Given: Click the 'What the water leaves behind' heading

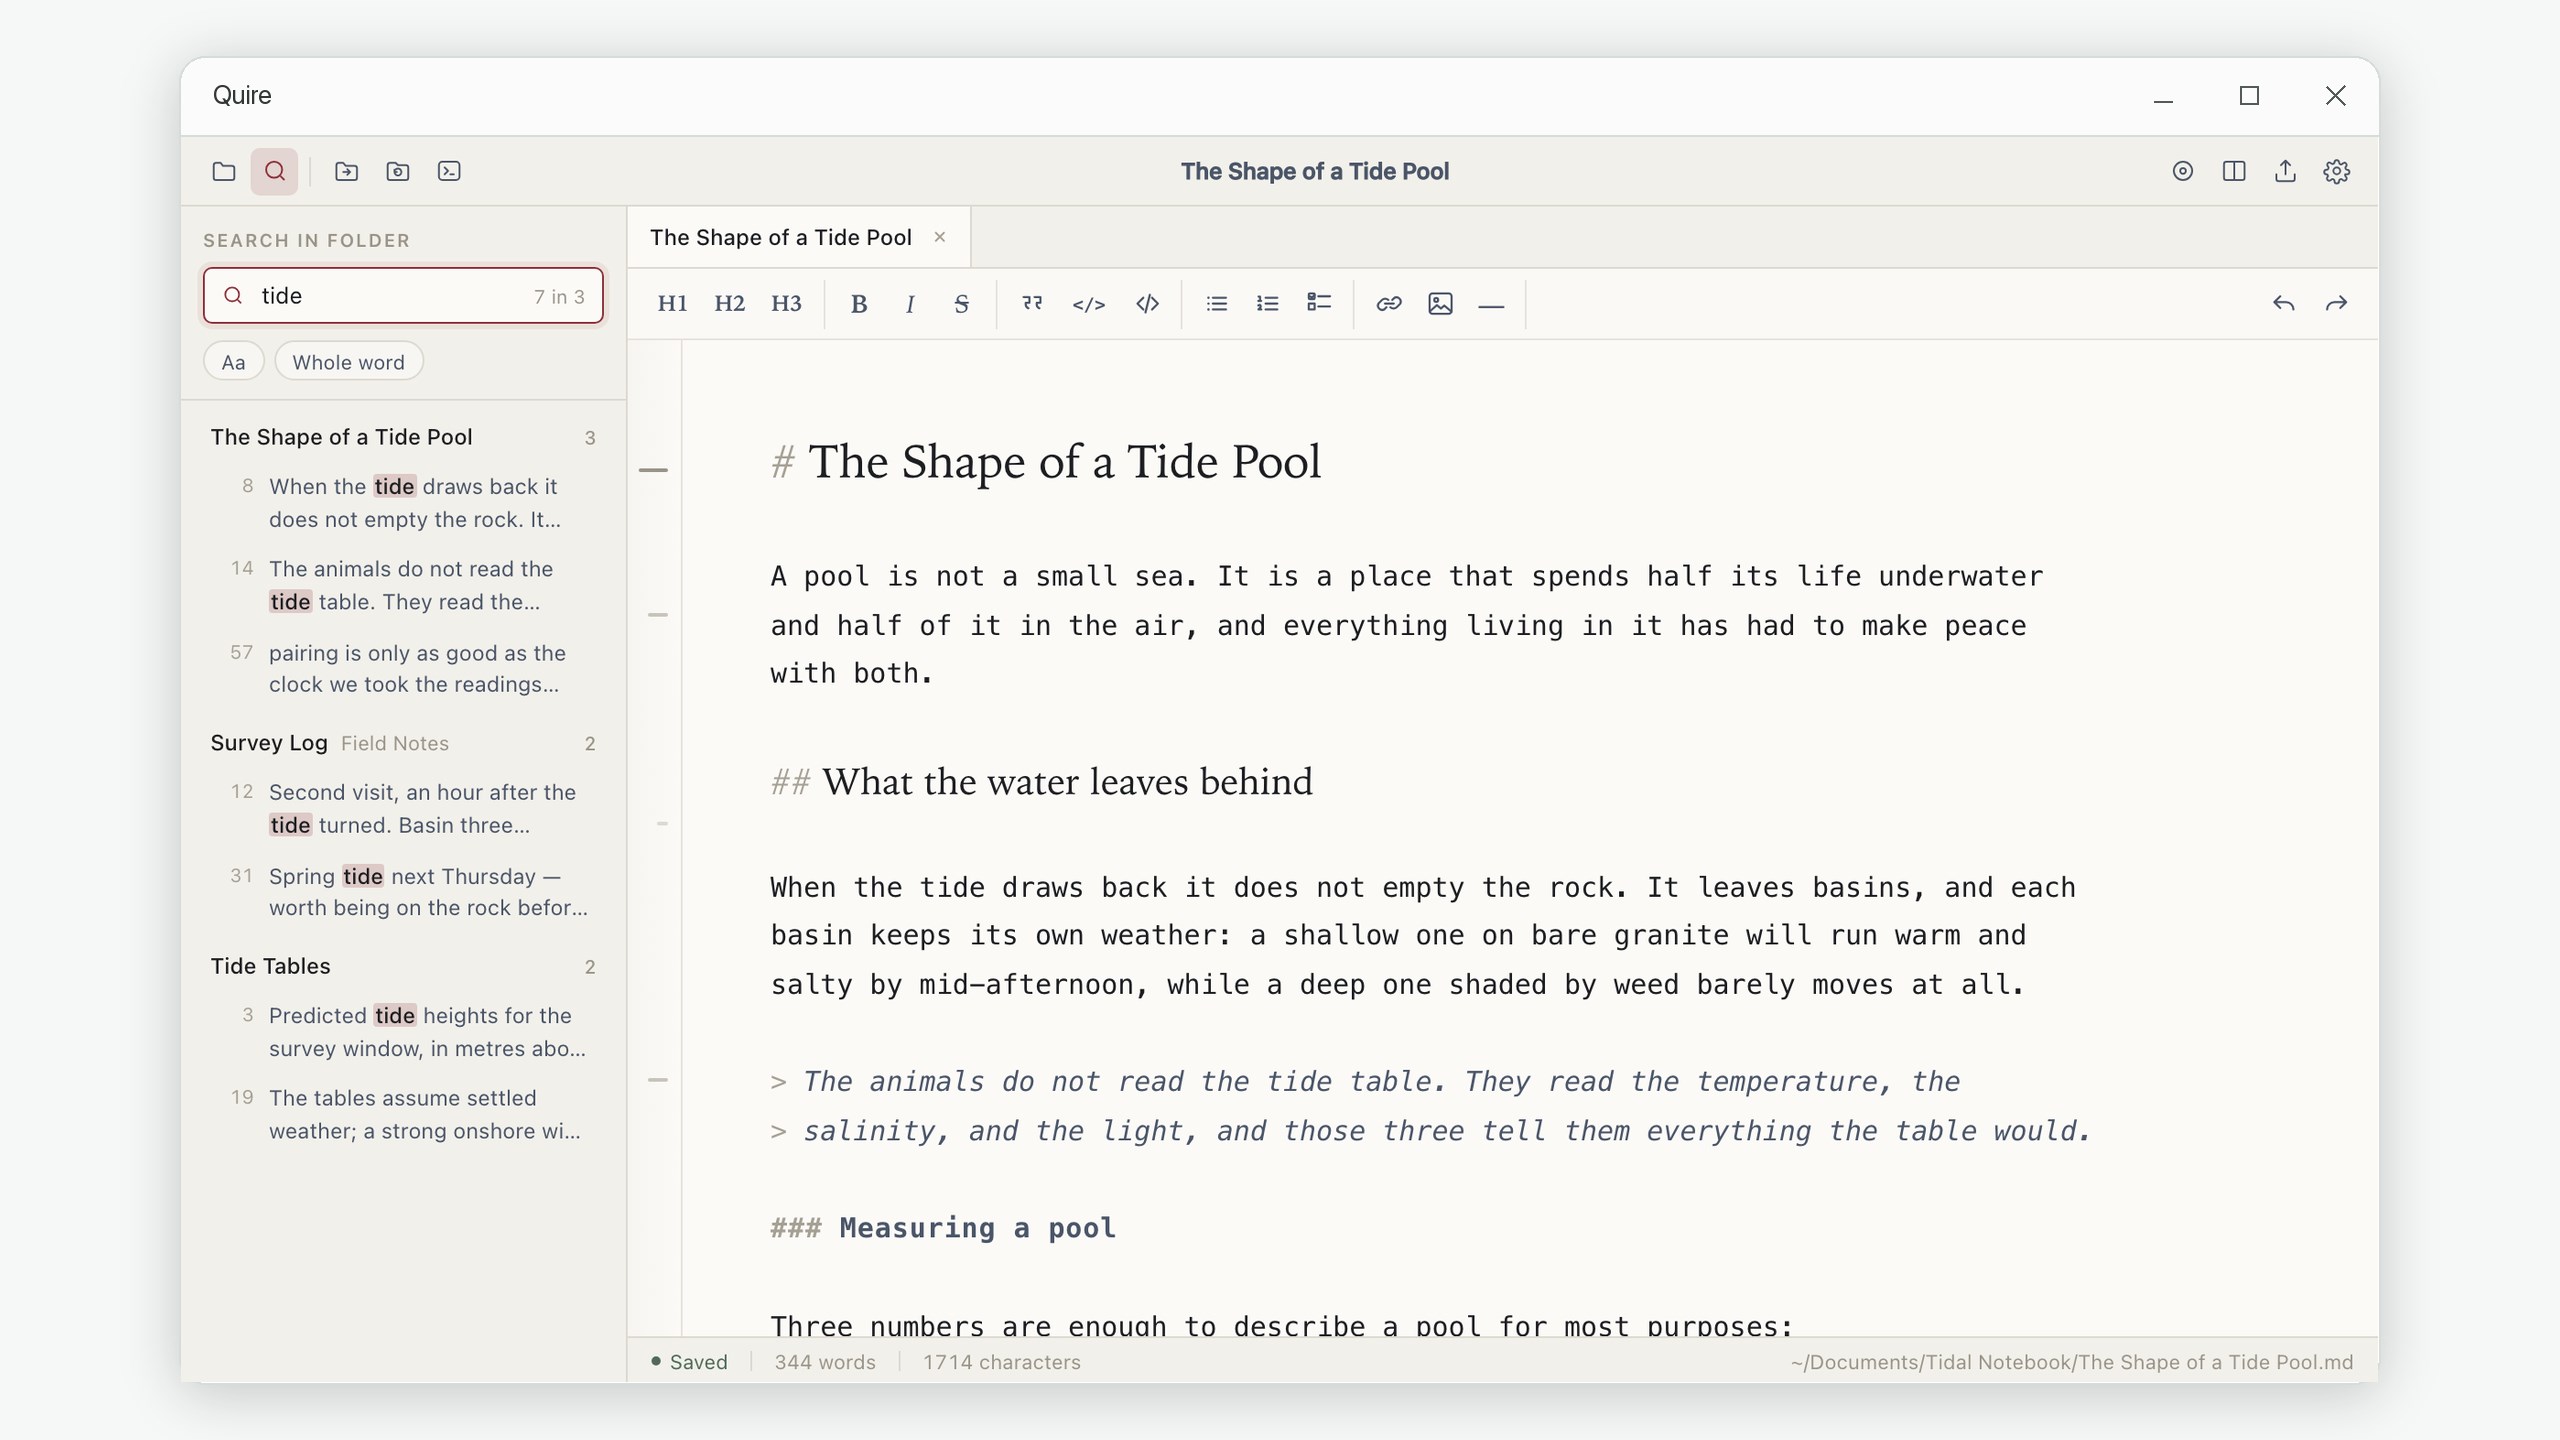Looking at the screenshot, I should pyautogui.click(x=1067, y=781).
